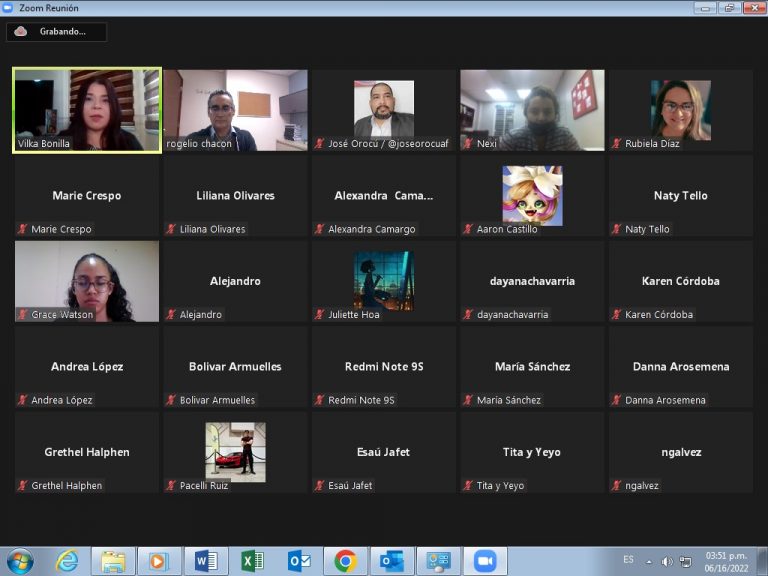Click the large Danna Arosemena name
This screenshot has width=768, height=576.
(681, 367)
